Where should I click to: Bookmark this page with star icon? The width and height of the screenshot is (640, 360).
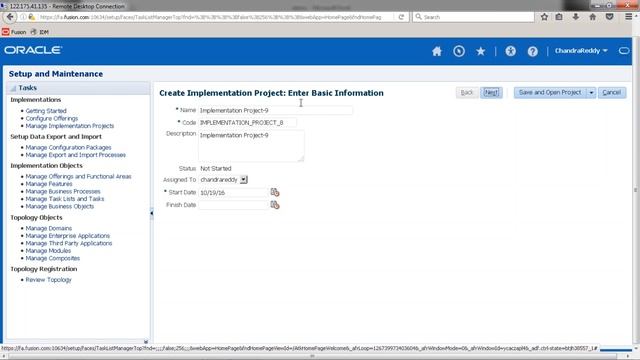544,17
